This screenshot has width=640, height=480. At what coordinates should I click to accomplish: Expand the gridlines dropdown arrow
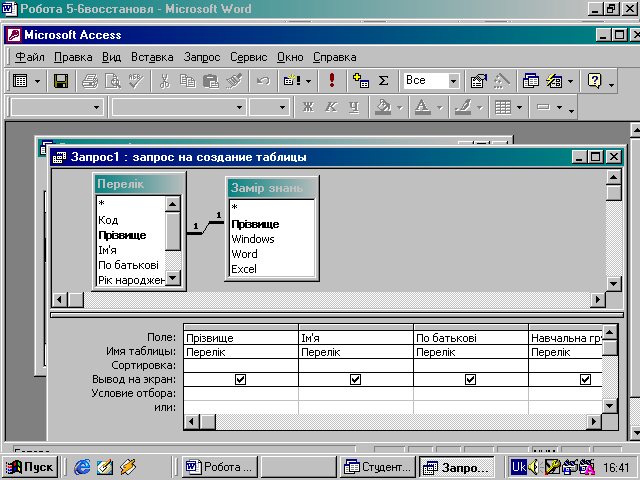(x=519, y=108)
